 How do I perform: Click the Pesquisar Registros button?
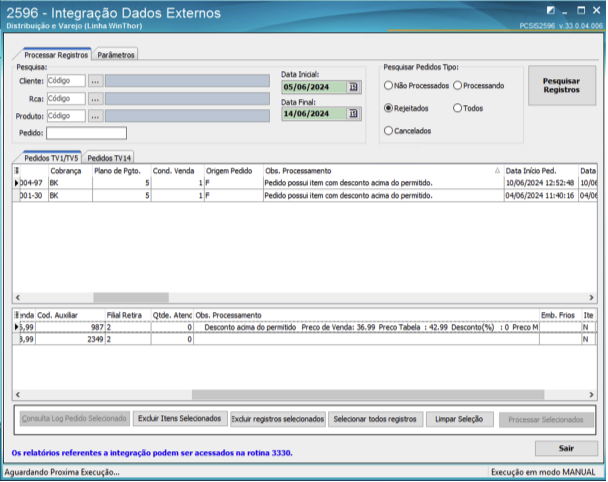click(x=561, y=85)
